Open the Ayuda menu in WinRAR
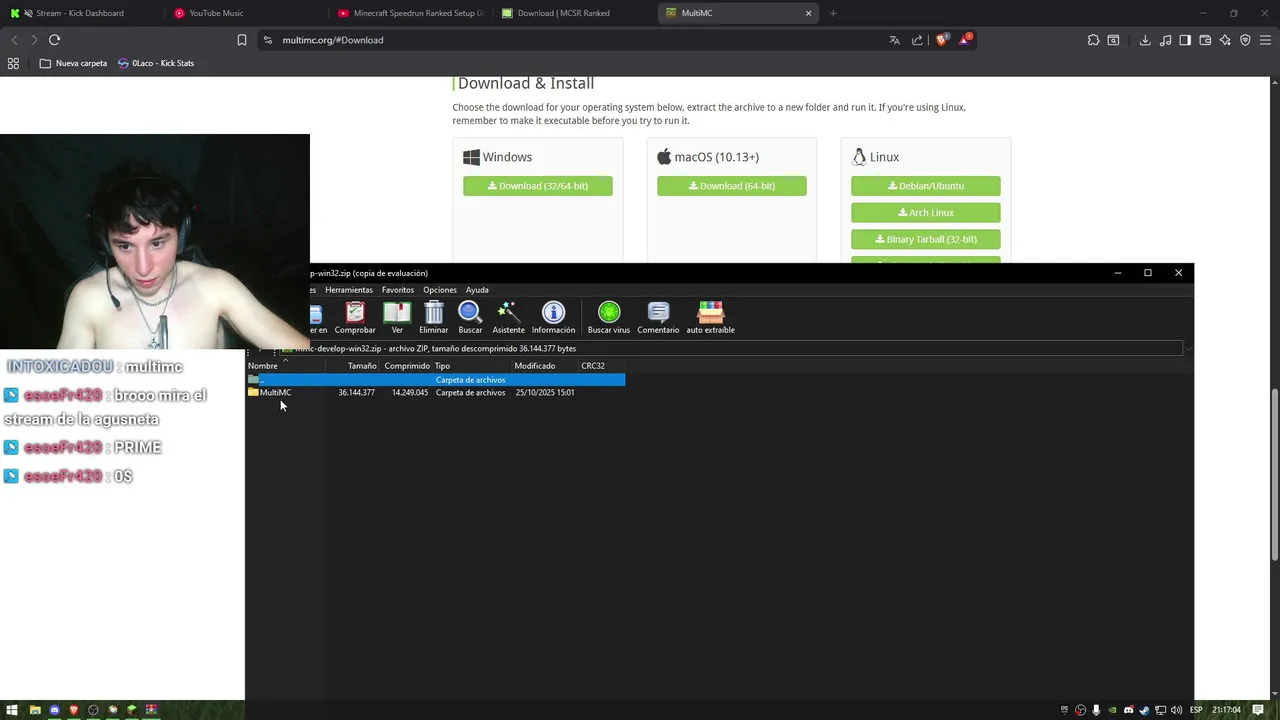The height and width of the screenshot is (720, 1280). [x=477, y=290]
